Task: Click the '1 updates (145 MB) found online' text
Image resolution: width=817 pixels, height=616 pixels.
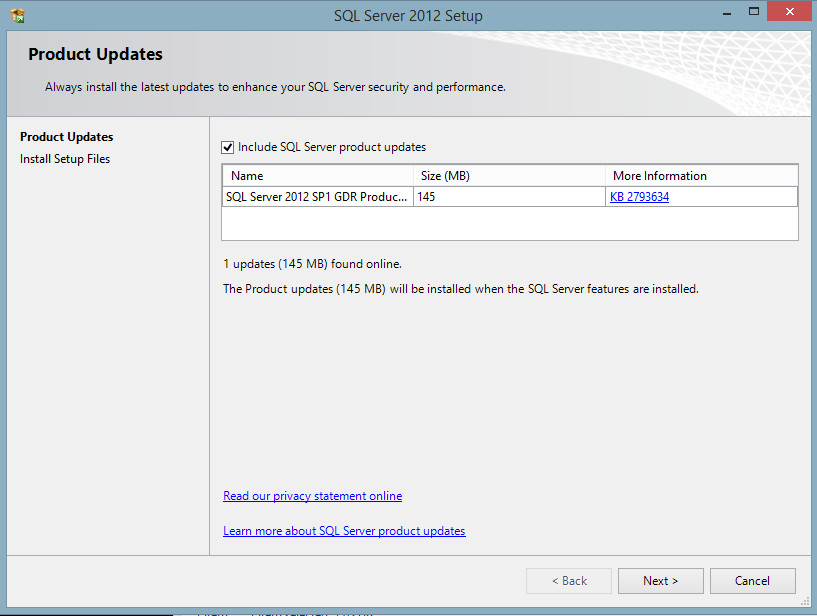Action: [x=313, y=264]
